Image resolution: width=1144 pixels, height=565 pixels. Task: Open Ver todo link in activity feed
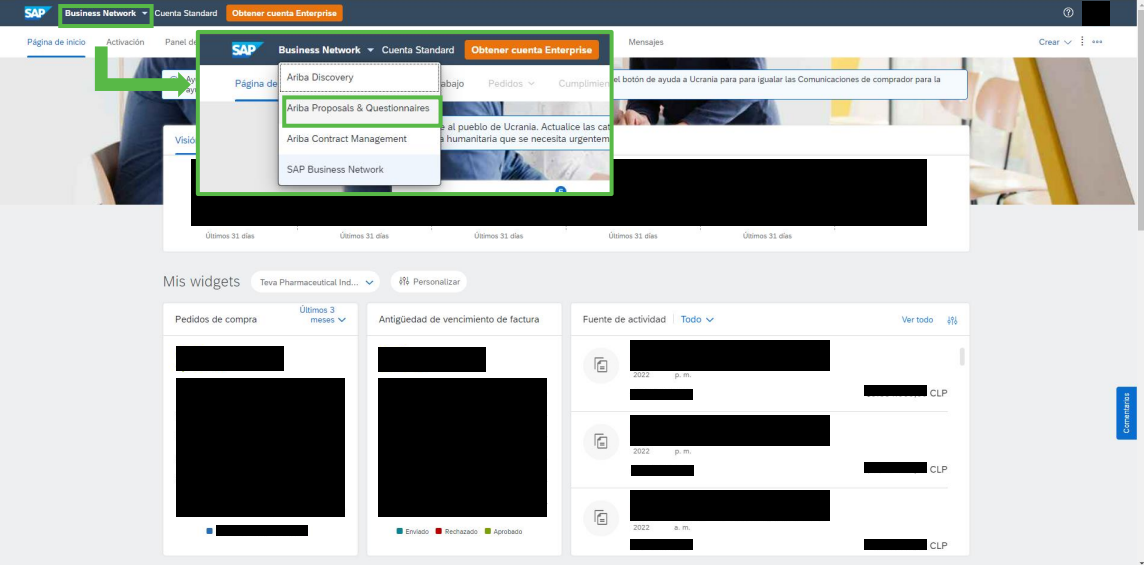click(917, 320)
